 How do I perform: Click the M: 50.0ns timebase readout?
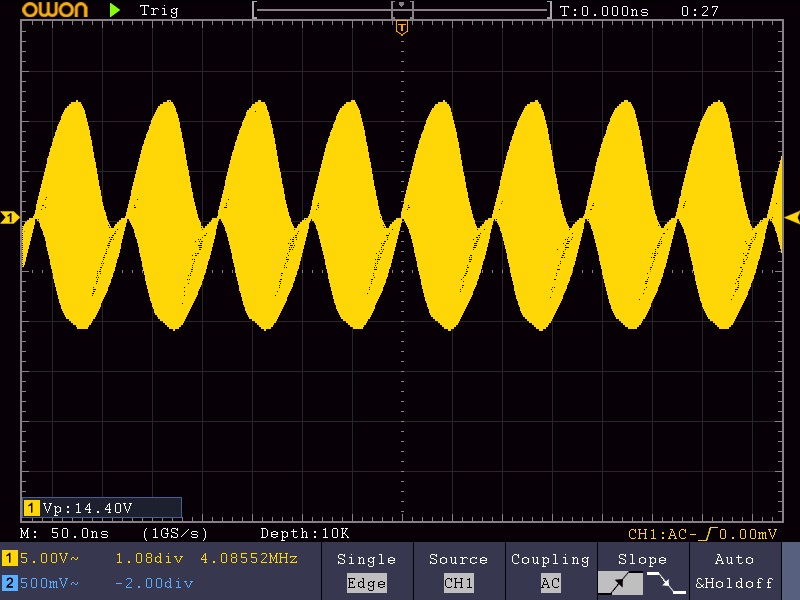pos(64,534)
